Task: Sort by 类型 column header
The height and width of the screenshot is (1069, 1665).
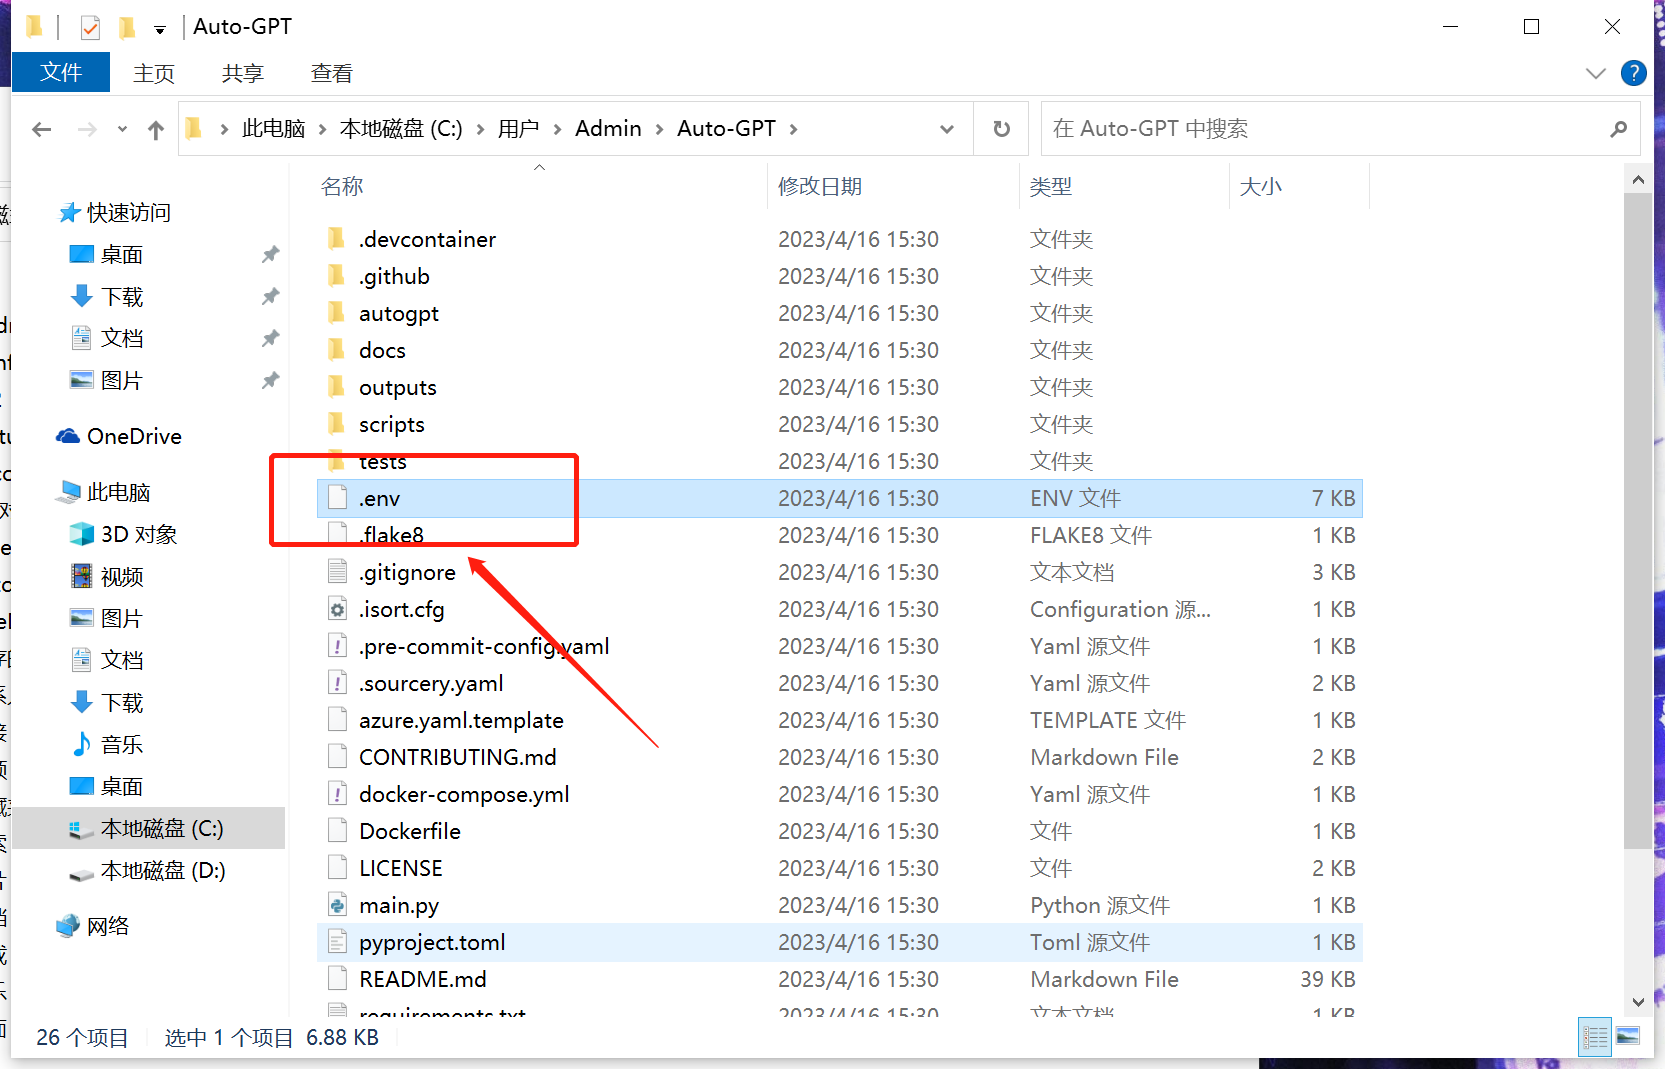Action: (x=1051, y=187)
